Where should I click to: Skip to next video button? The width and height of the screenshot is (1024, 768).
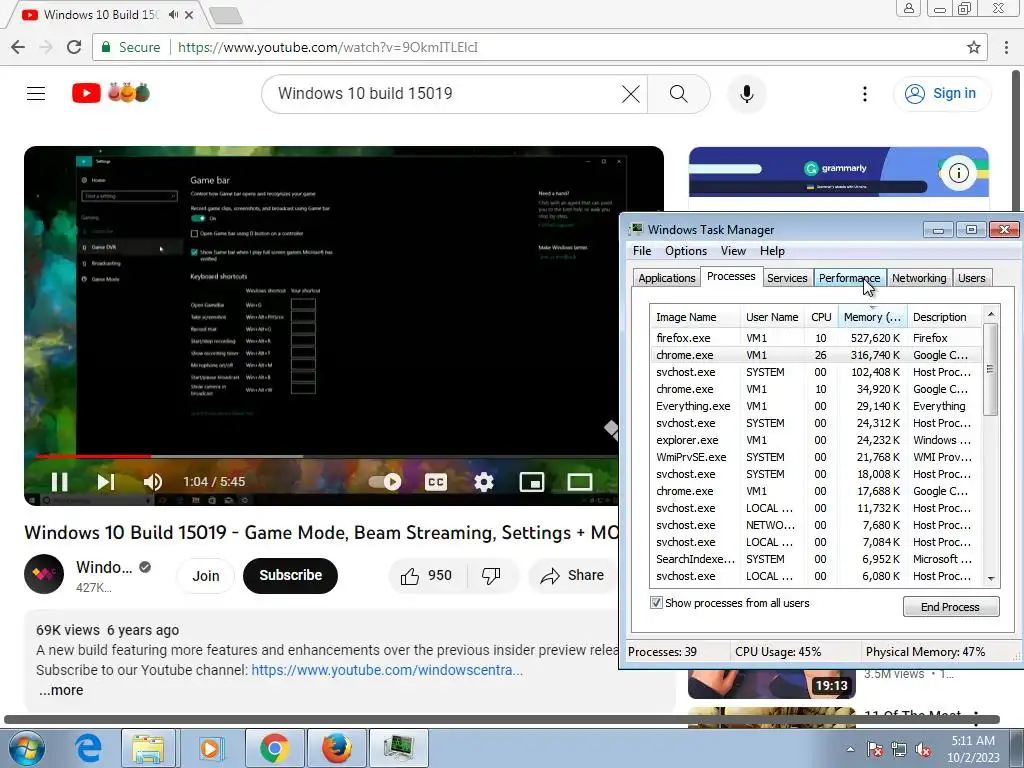point(106,482)
